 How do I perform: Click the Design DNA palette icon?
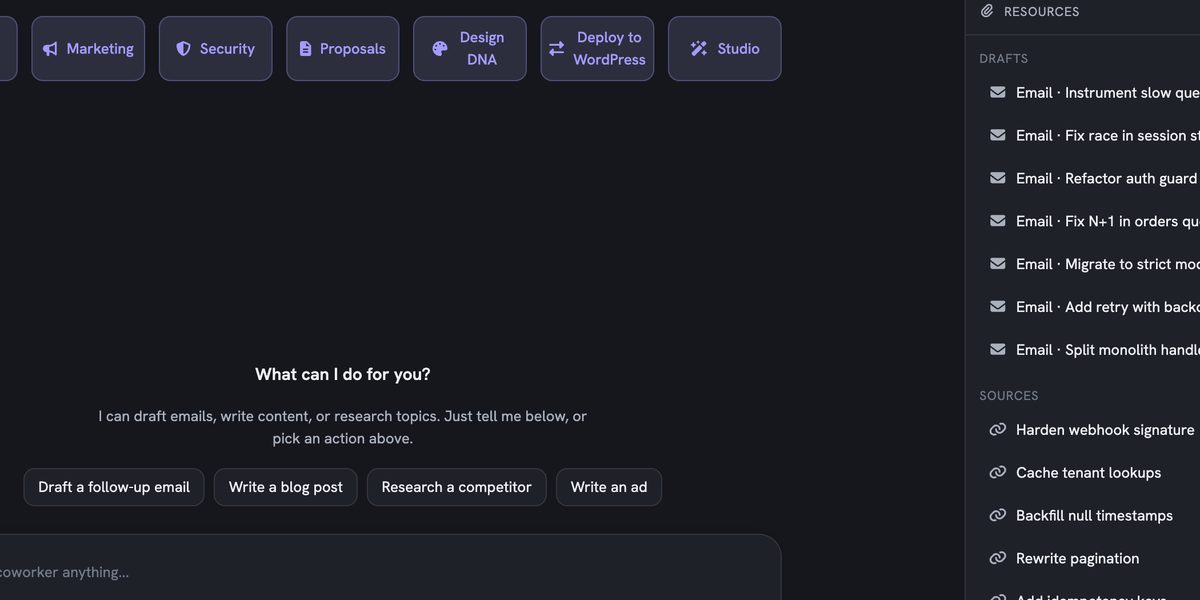click(440, 49)
